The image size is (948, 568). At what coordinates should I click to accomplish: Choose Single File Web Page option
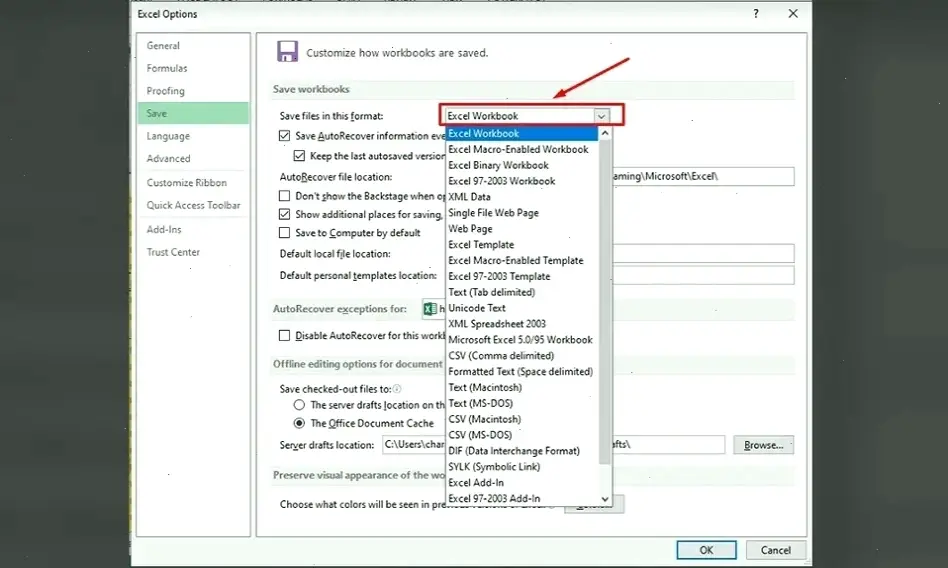[x=522, y=212]
